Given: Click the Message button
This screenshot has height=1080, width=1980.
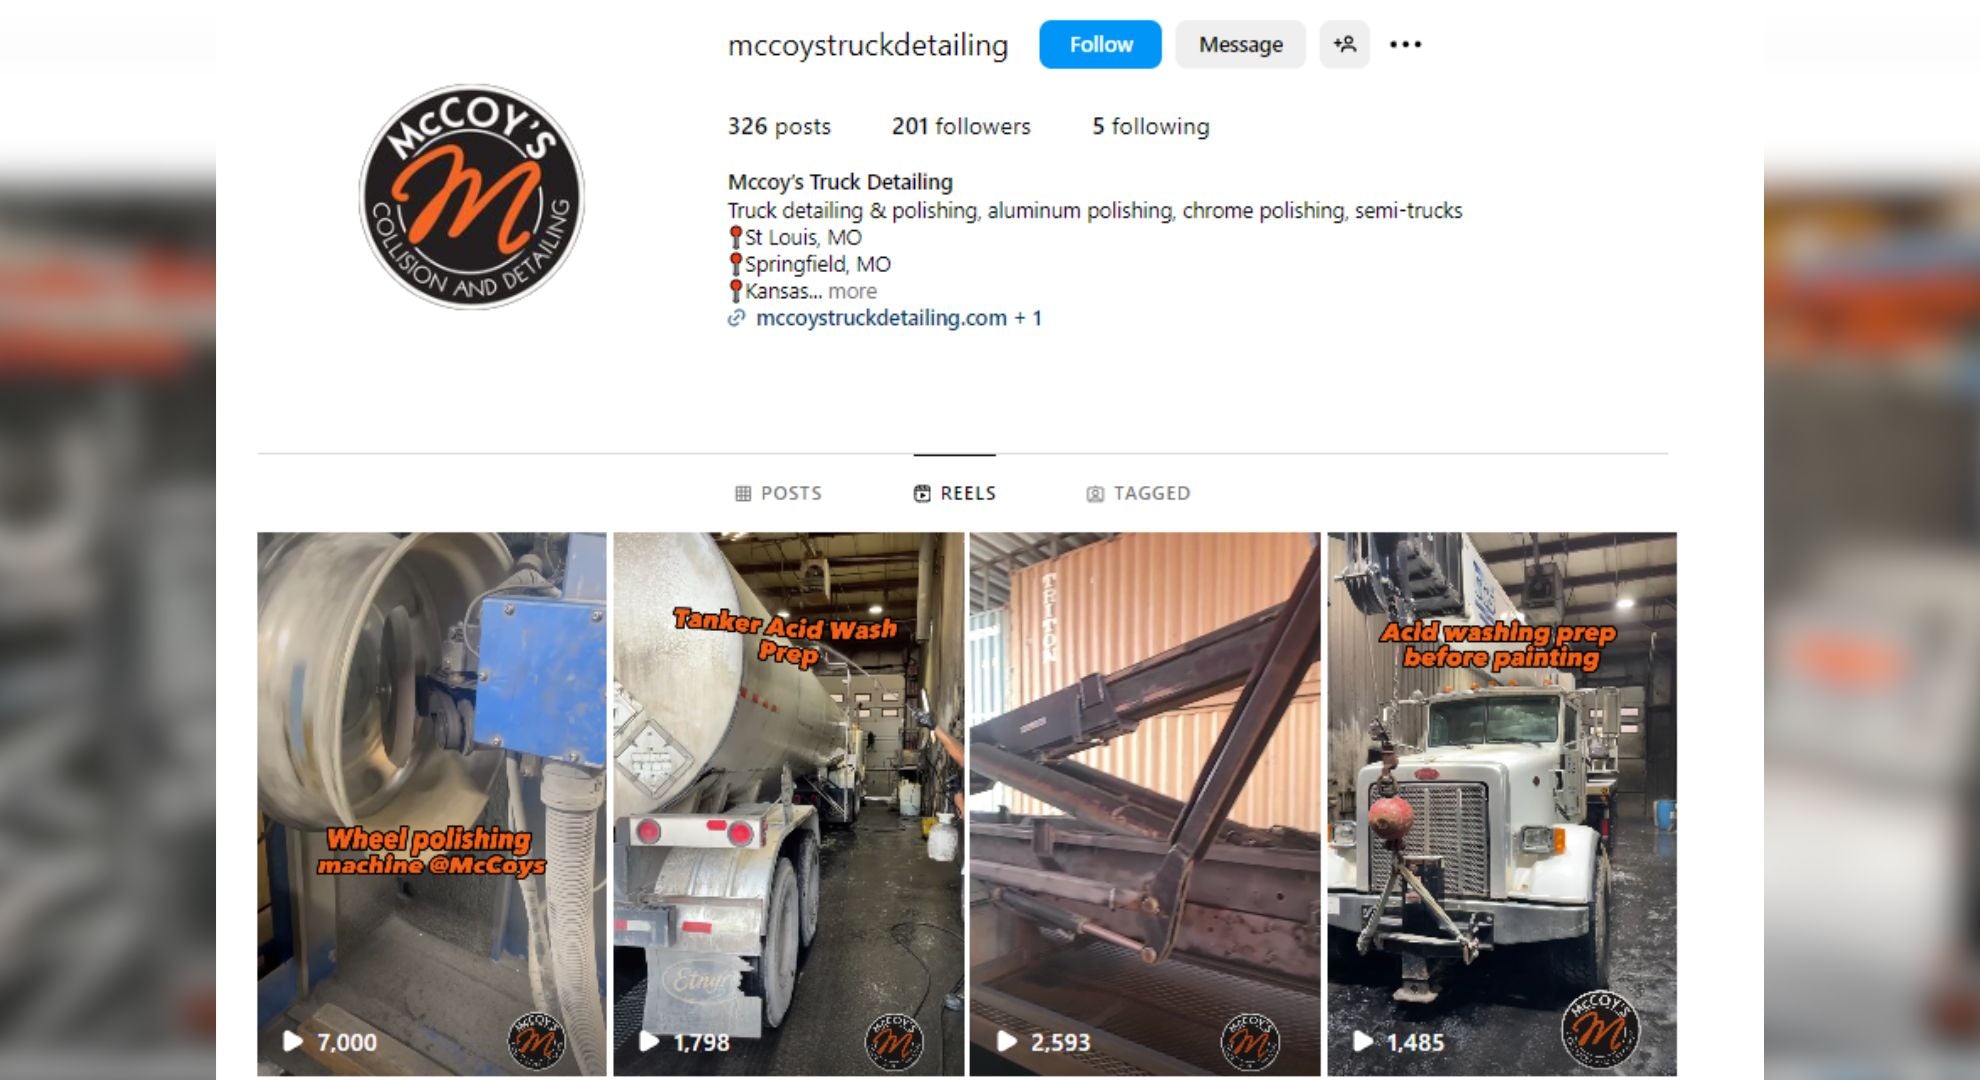Looking at the screenshot, I should [x=1240, y=44].
